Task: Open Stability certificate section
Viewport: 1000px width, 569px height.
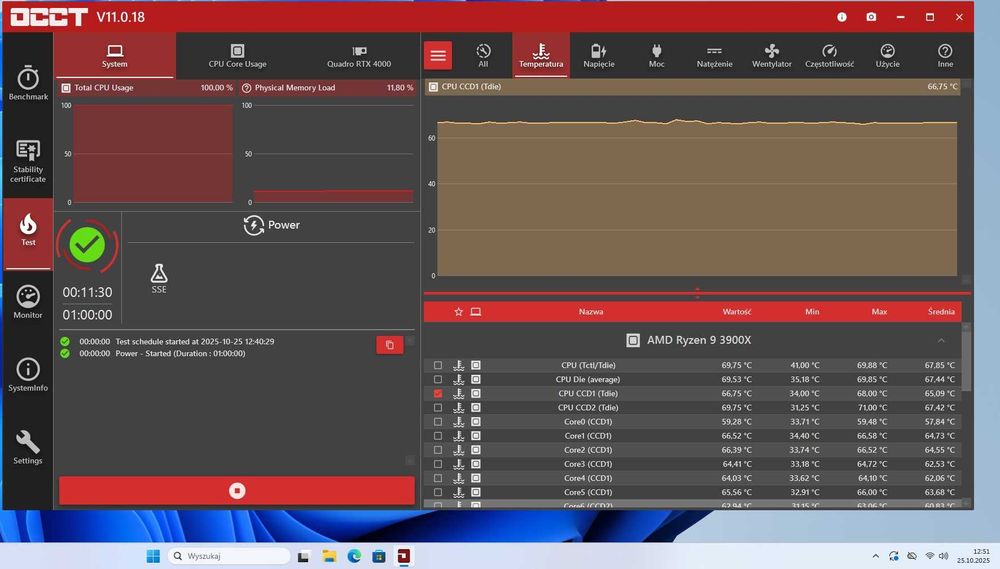Action: [x=28, y=161]
